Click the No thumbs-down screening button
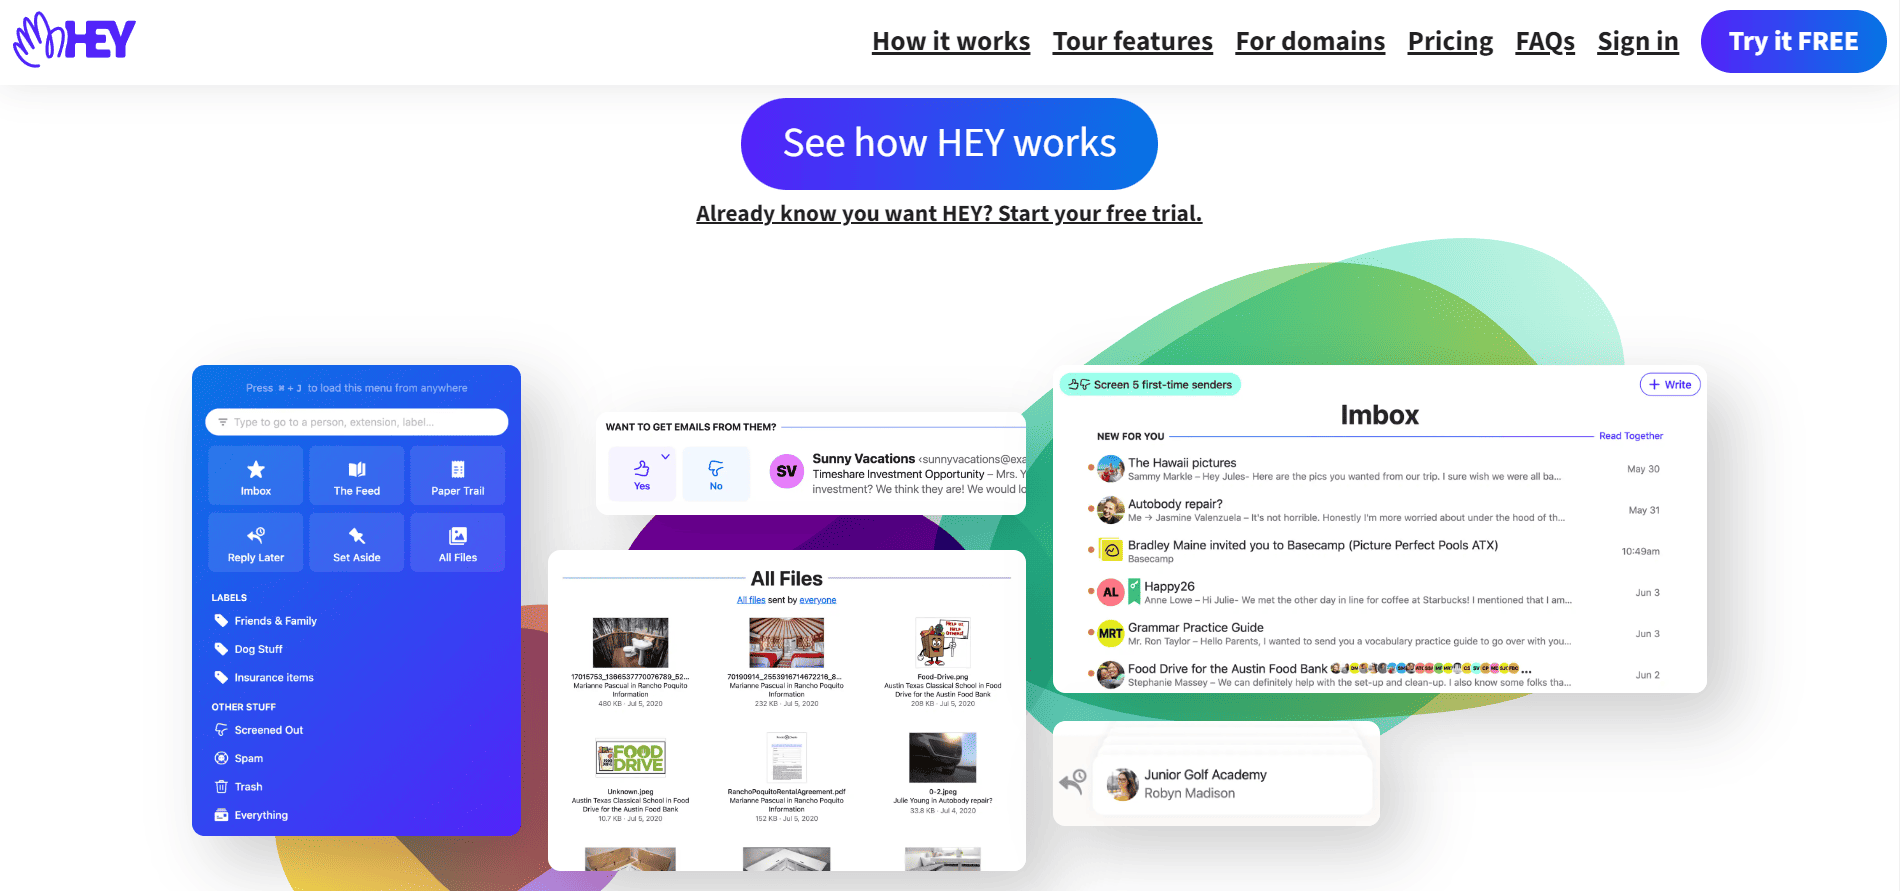 coord(716,474)
